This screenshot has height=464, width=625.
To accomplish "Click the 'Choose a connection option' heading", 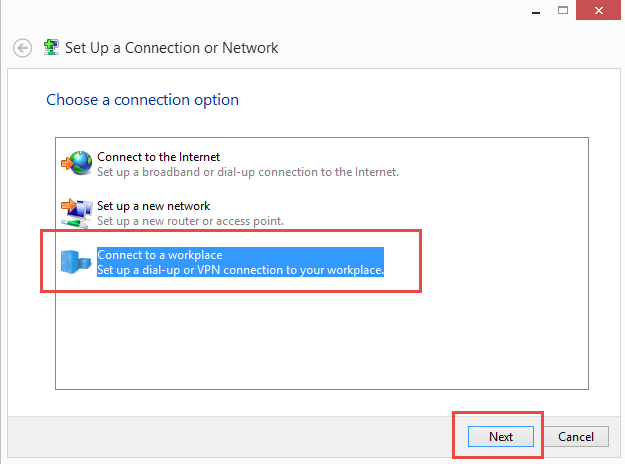I will [x=143, y=100].
